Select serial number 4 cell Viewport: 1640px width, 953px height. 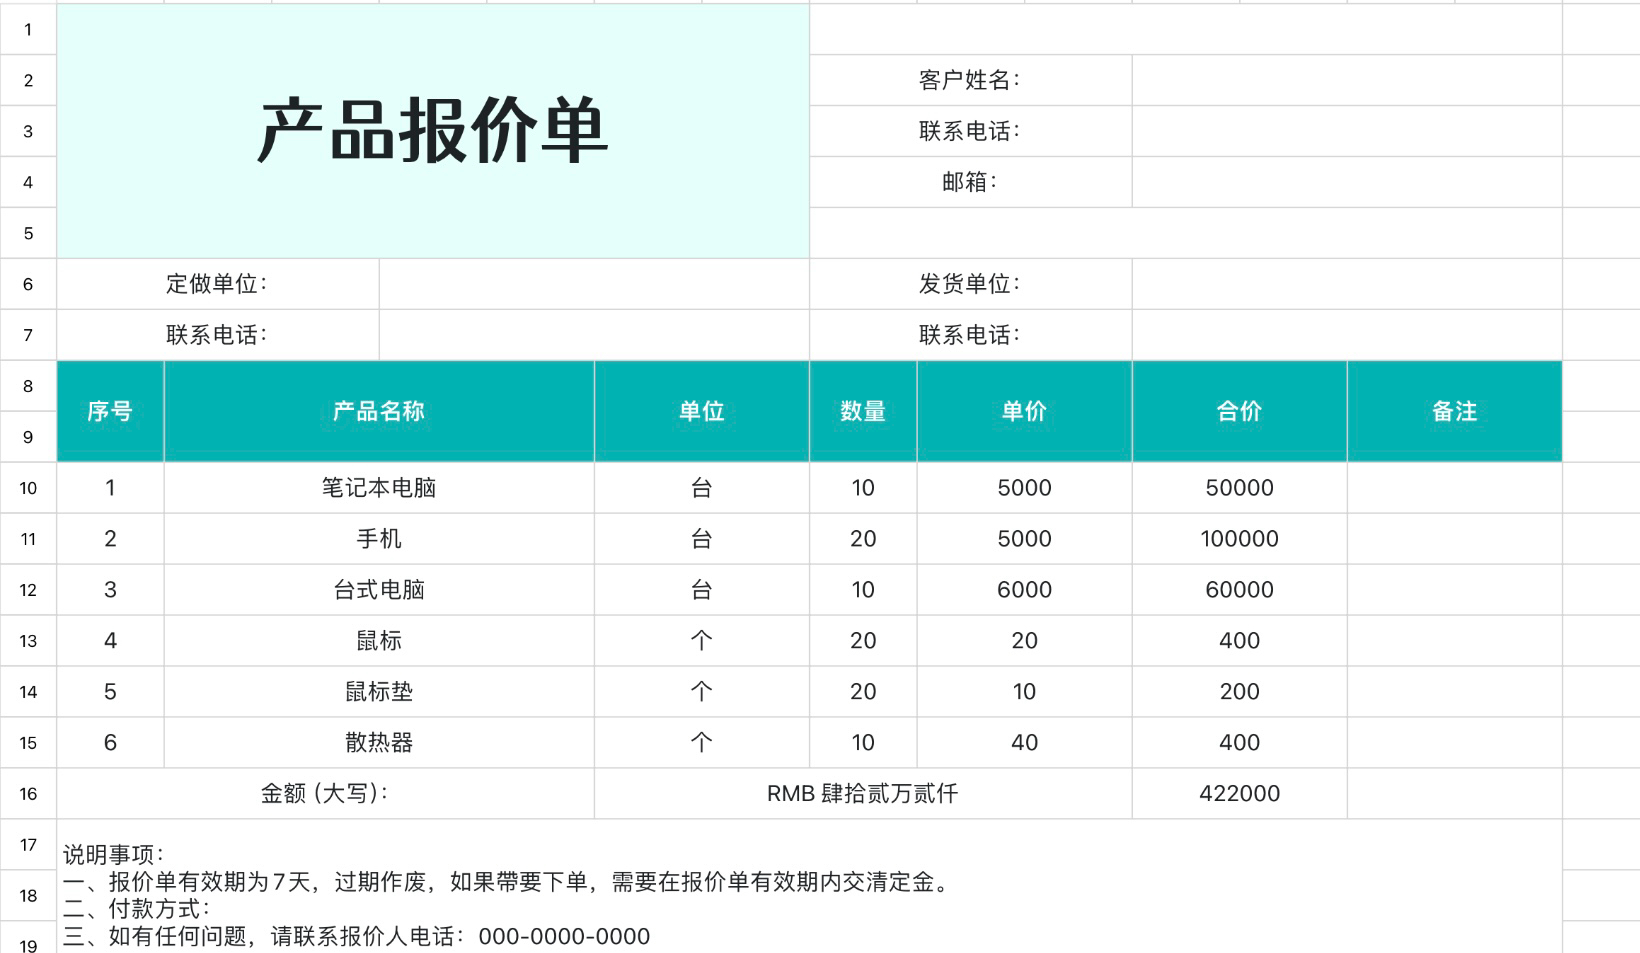(110, 641)
